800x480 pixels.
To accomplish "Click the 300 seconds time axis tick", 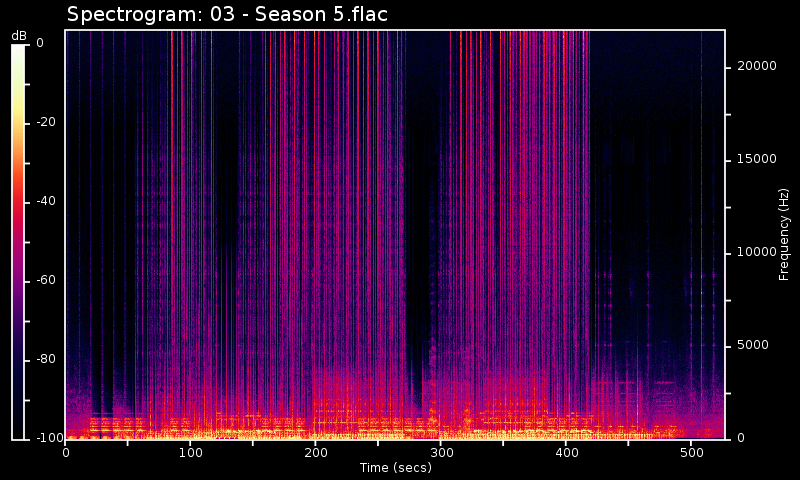I will pyautogui.click(x=441, y=453).
